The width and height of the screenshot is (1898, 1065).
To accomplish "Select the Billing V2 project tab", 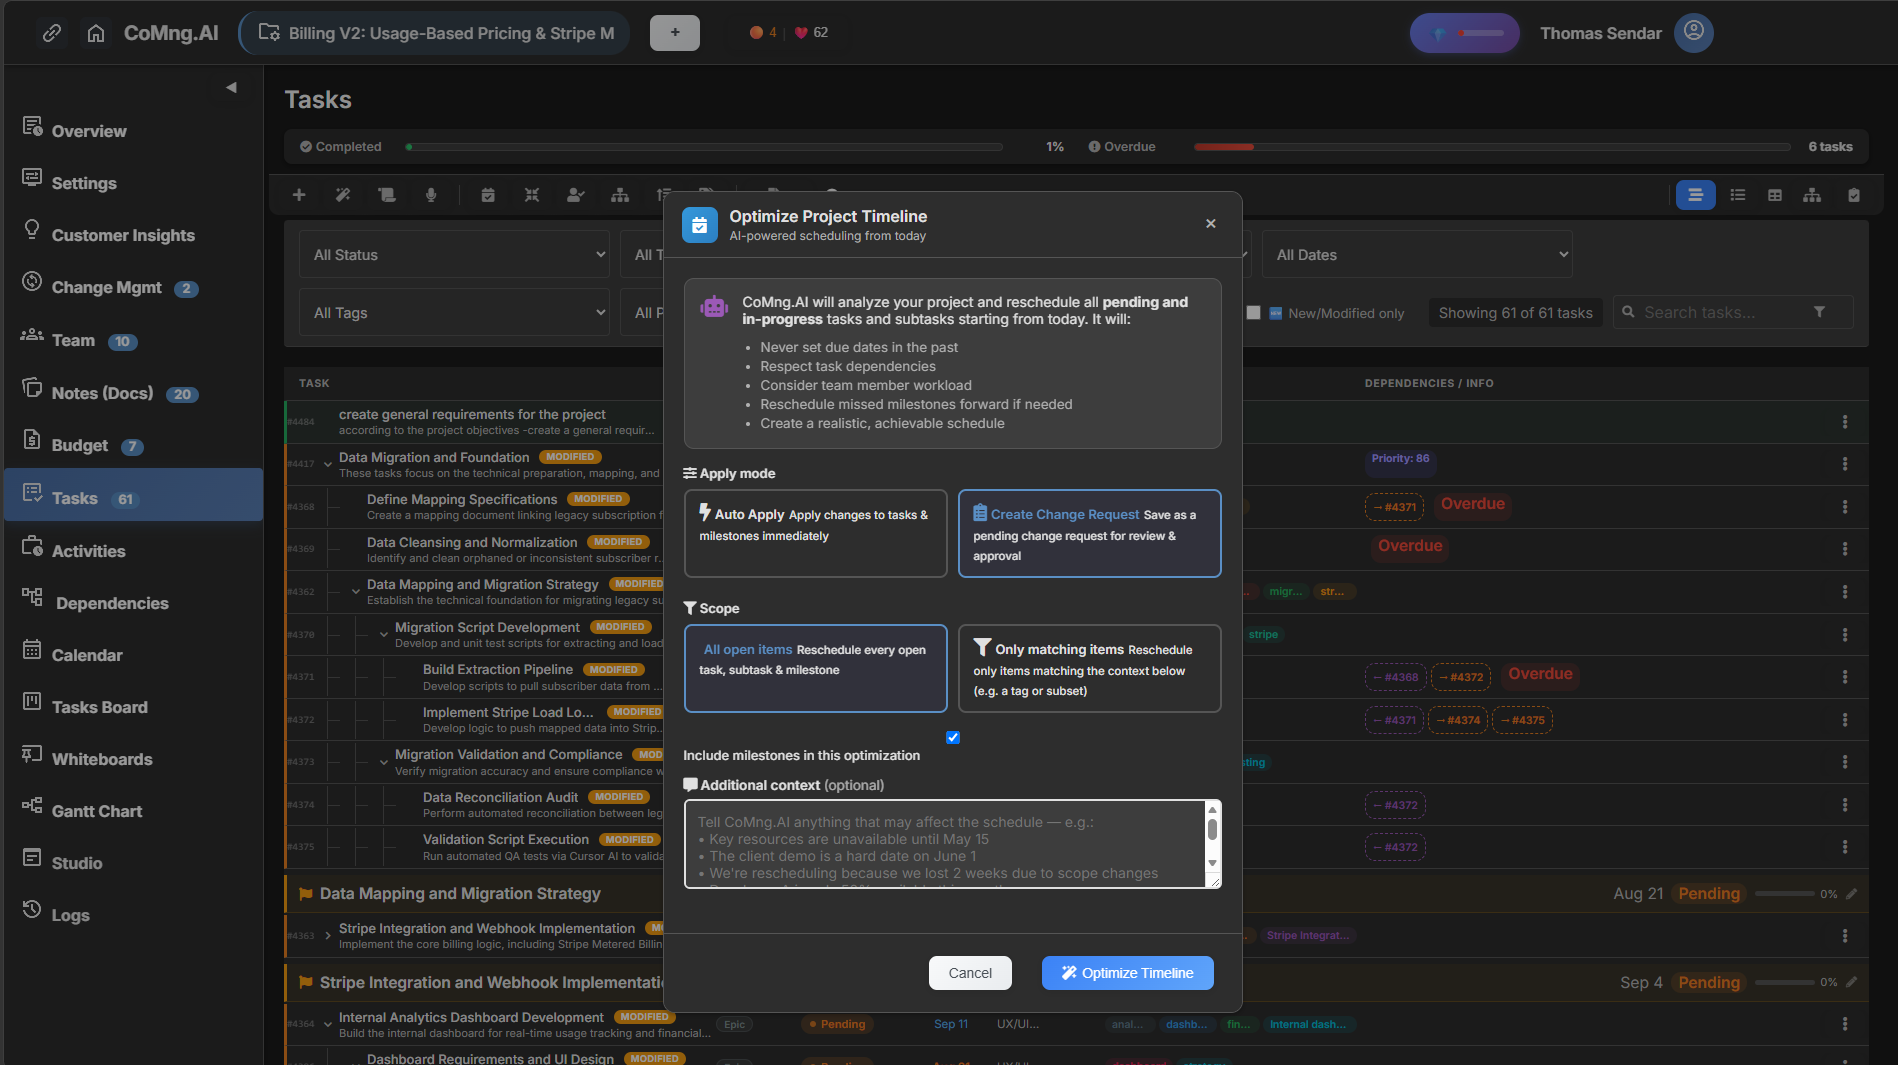I will click(436, 33).
